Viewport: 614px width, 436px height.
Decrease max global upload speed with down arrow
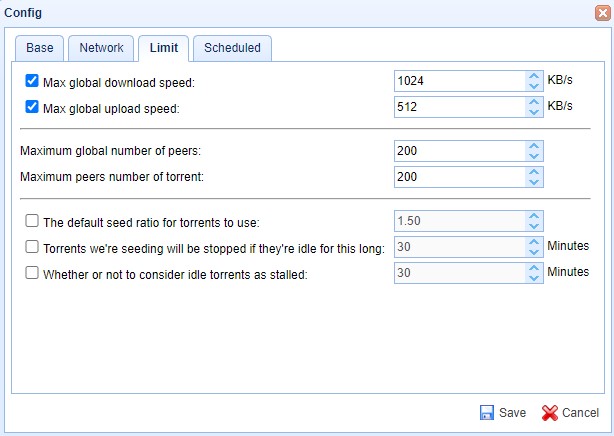coord(534,112)
